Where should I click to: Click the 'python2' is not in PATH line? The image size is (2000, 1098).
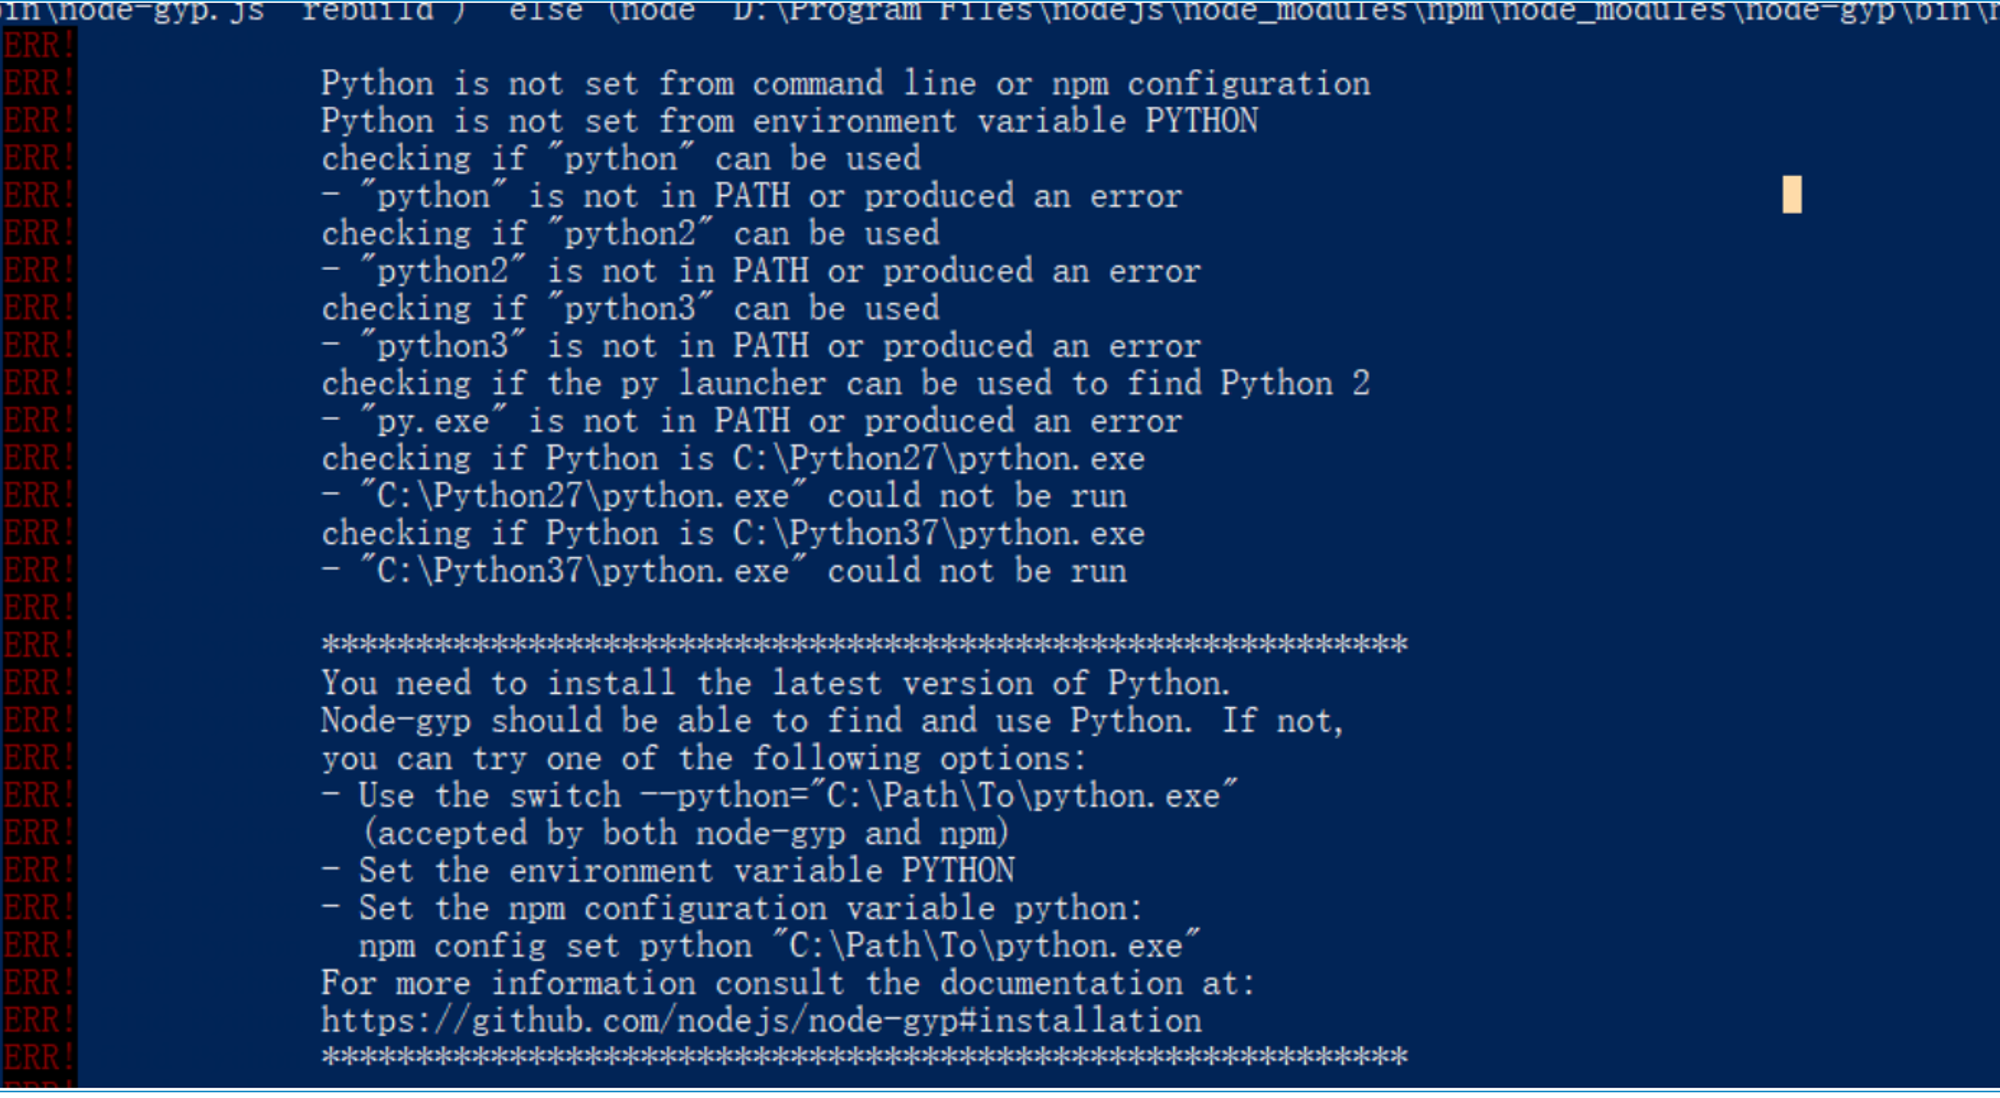coord(761,271)
